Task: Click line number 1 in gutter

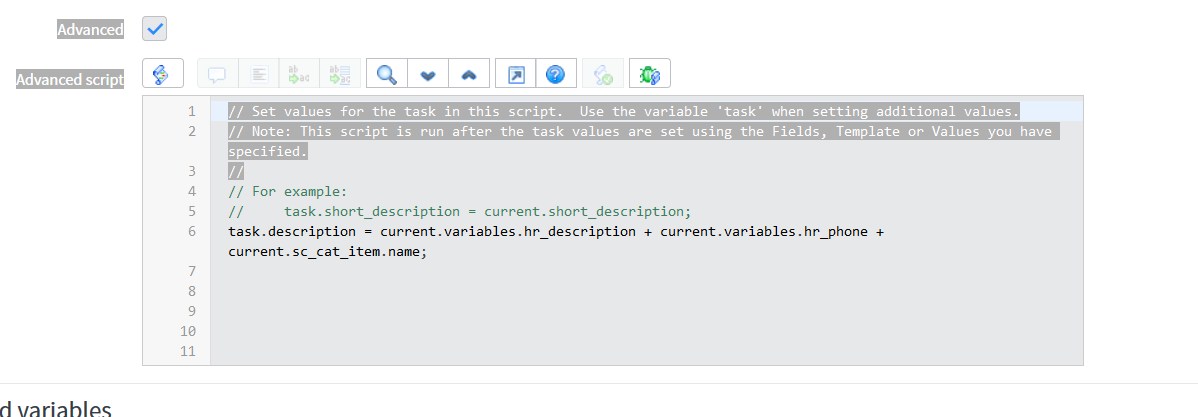Action: [192, 112]
